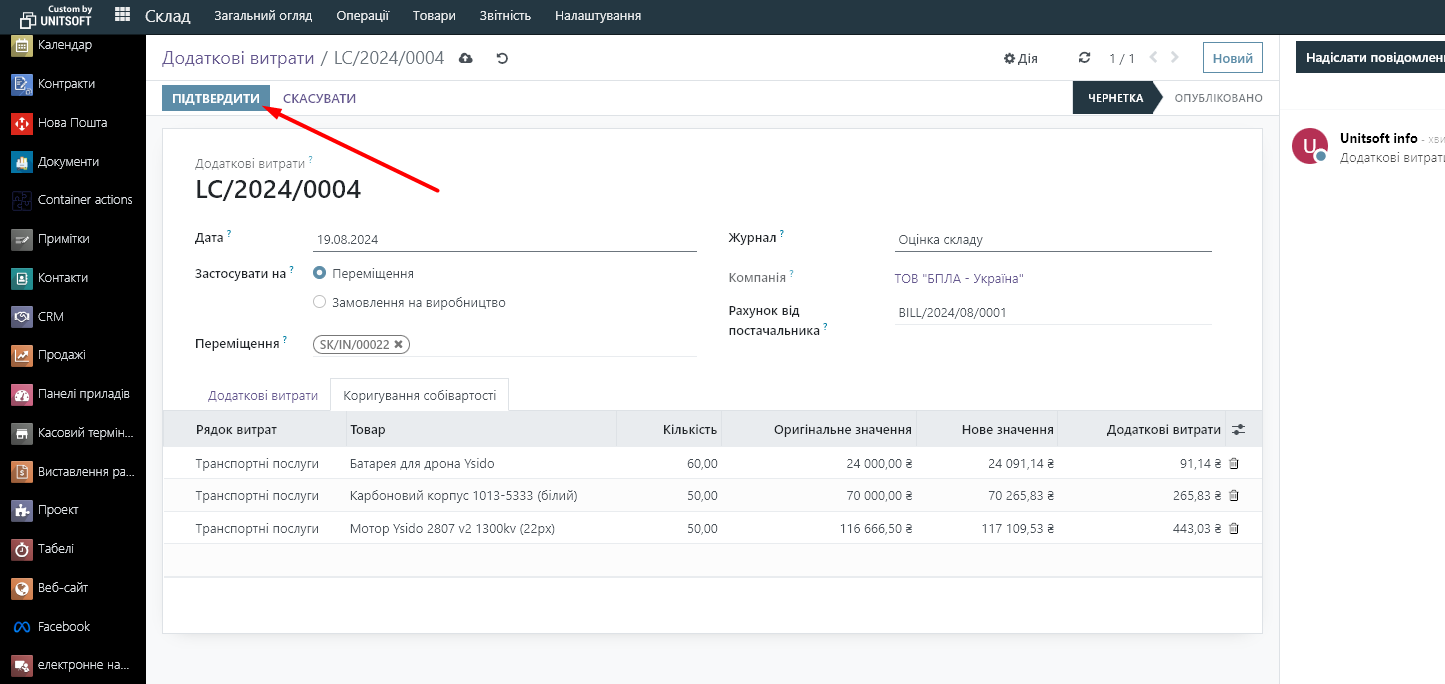Remove the SK/IN/00022 tag
The image size is (1445, 684).
click(x=398, y=344)
